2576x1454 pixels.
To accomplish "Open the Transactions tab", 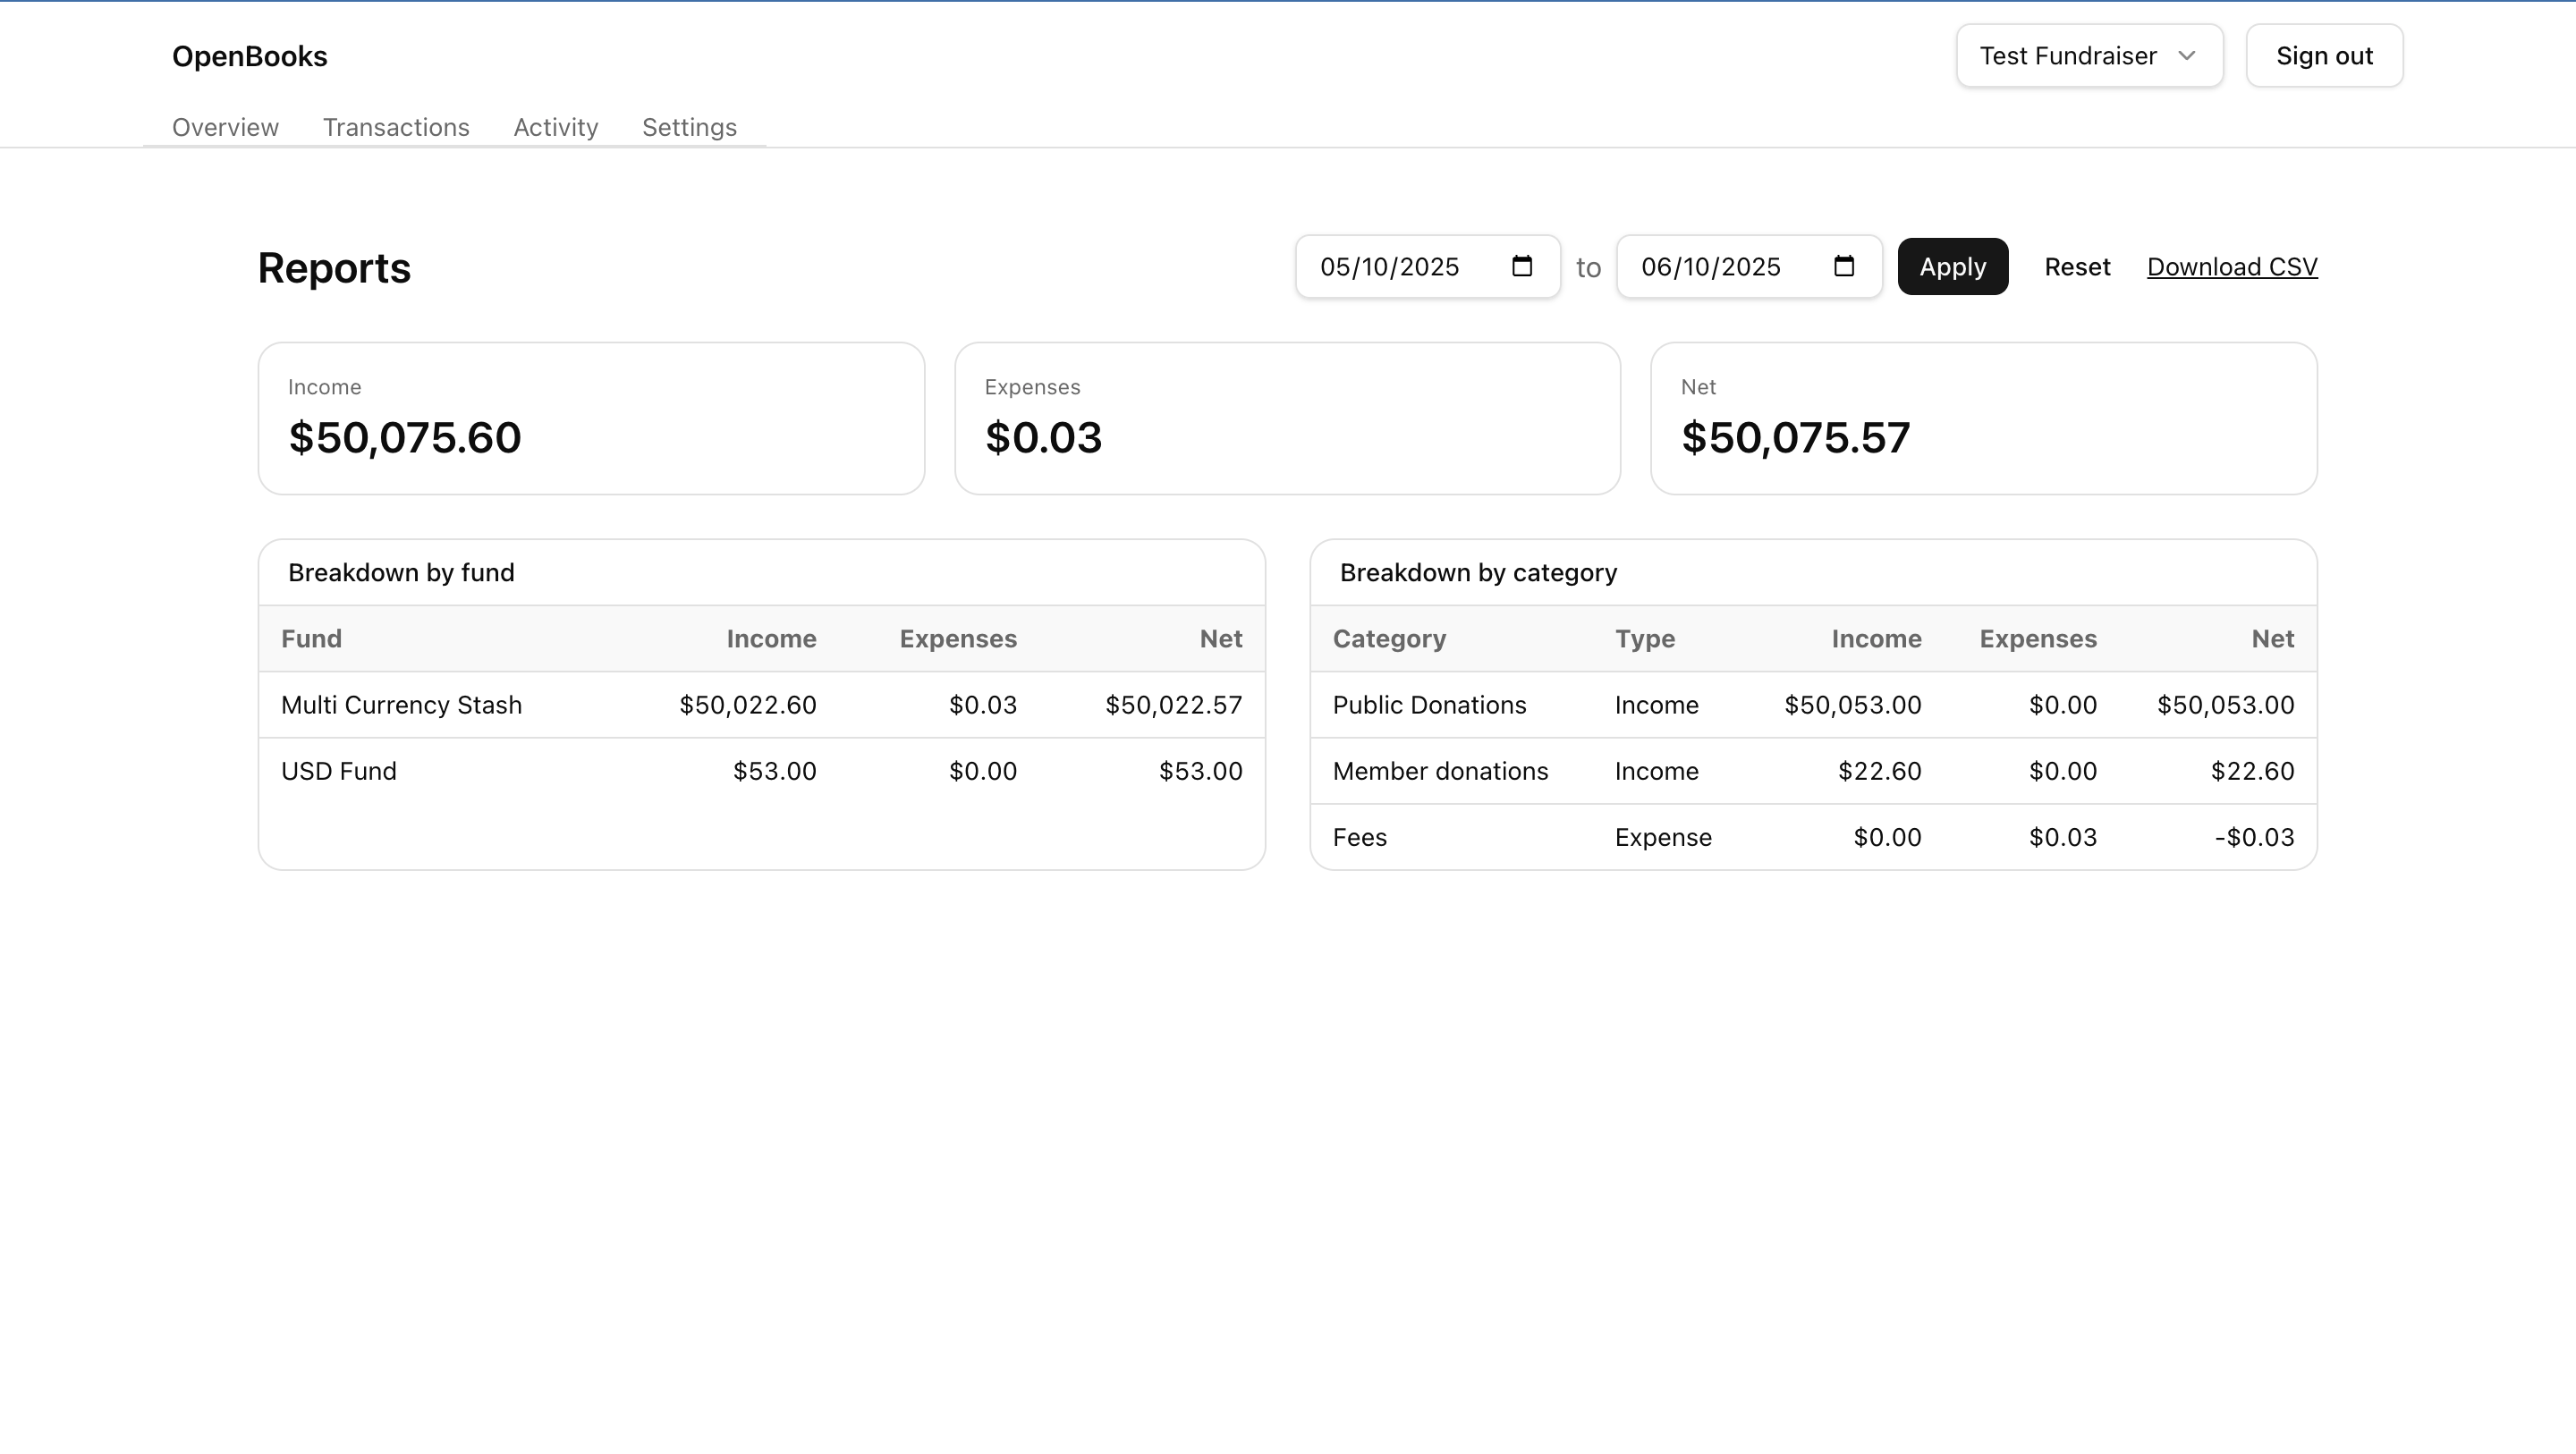I will pyautogui.click(x=396, y=127).
